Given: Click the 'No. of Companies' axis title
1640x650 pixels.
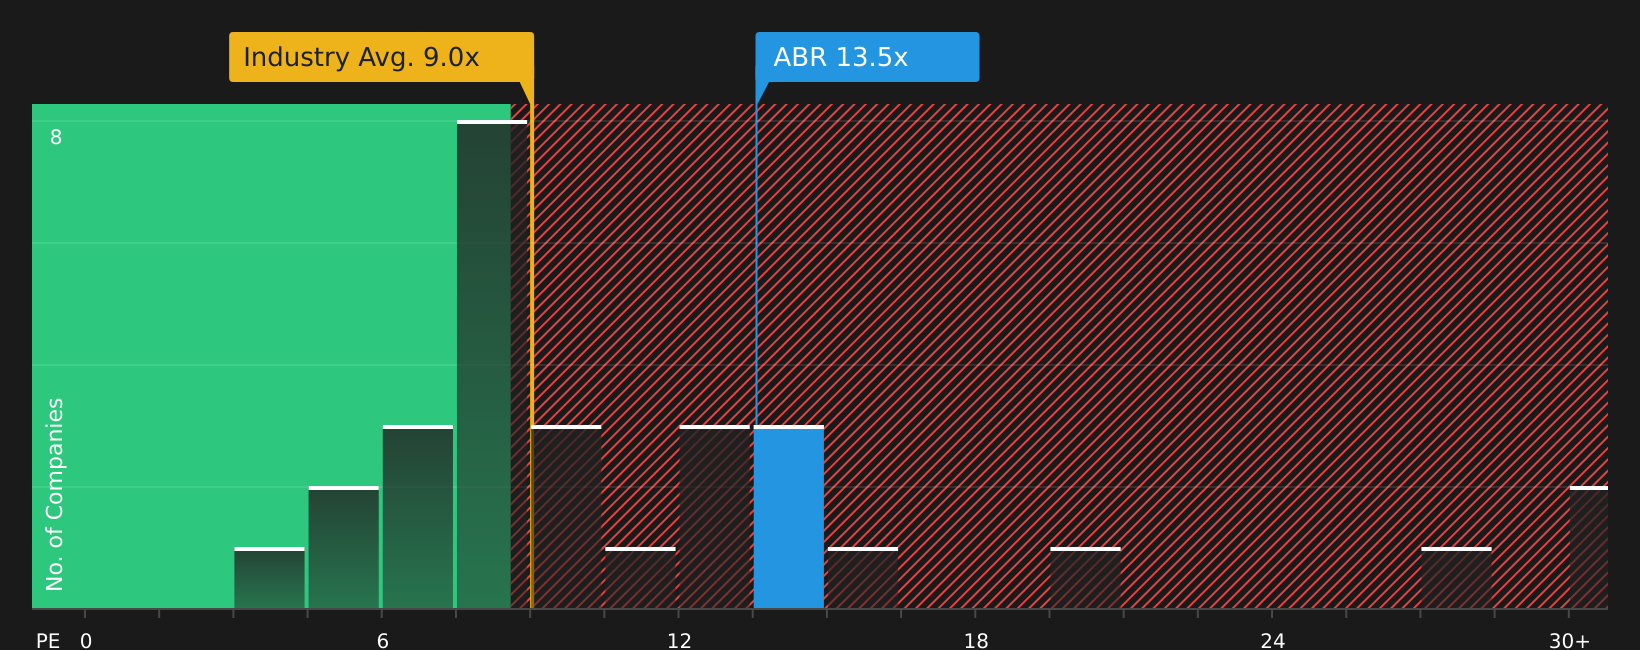Looking at the screenshot, I should click(x=55, y=494).
